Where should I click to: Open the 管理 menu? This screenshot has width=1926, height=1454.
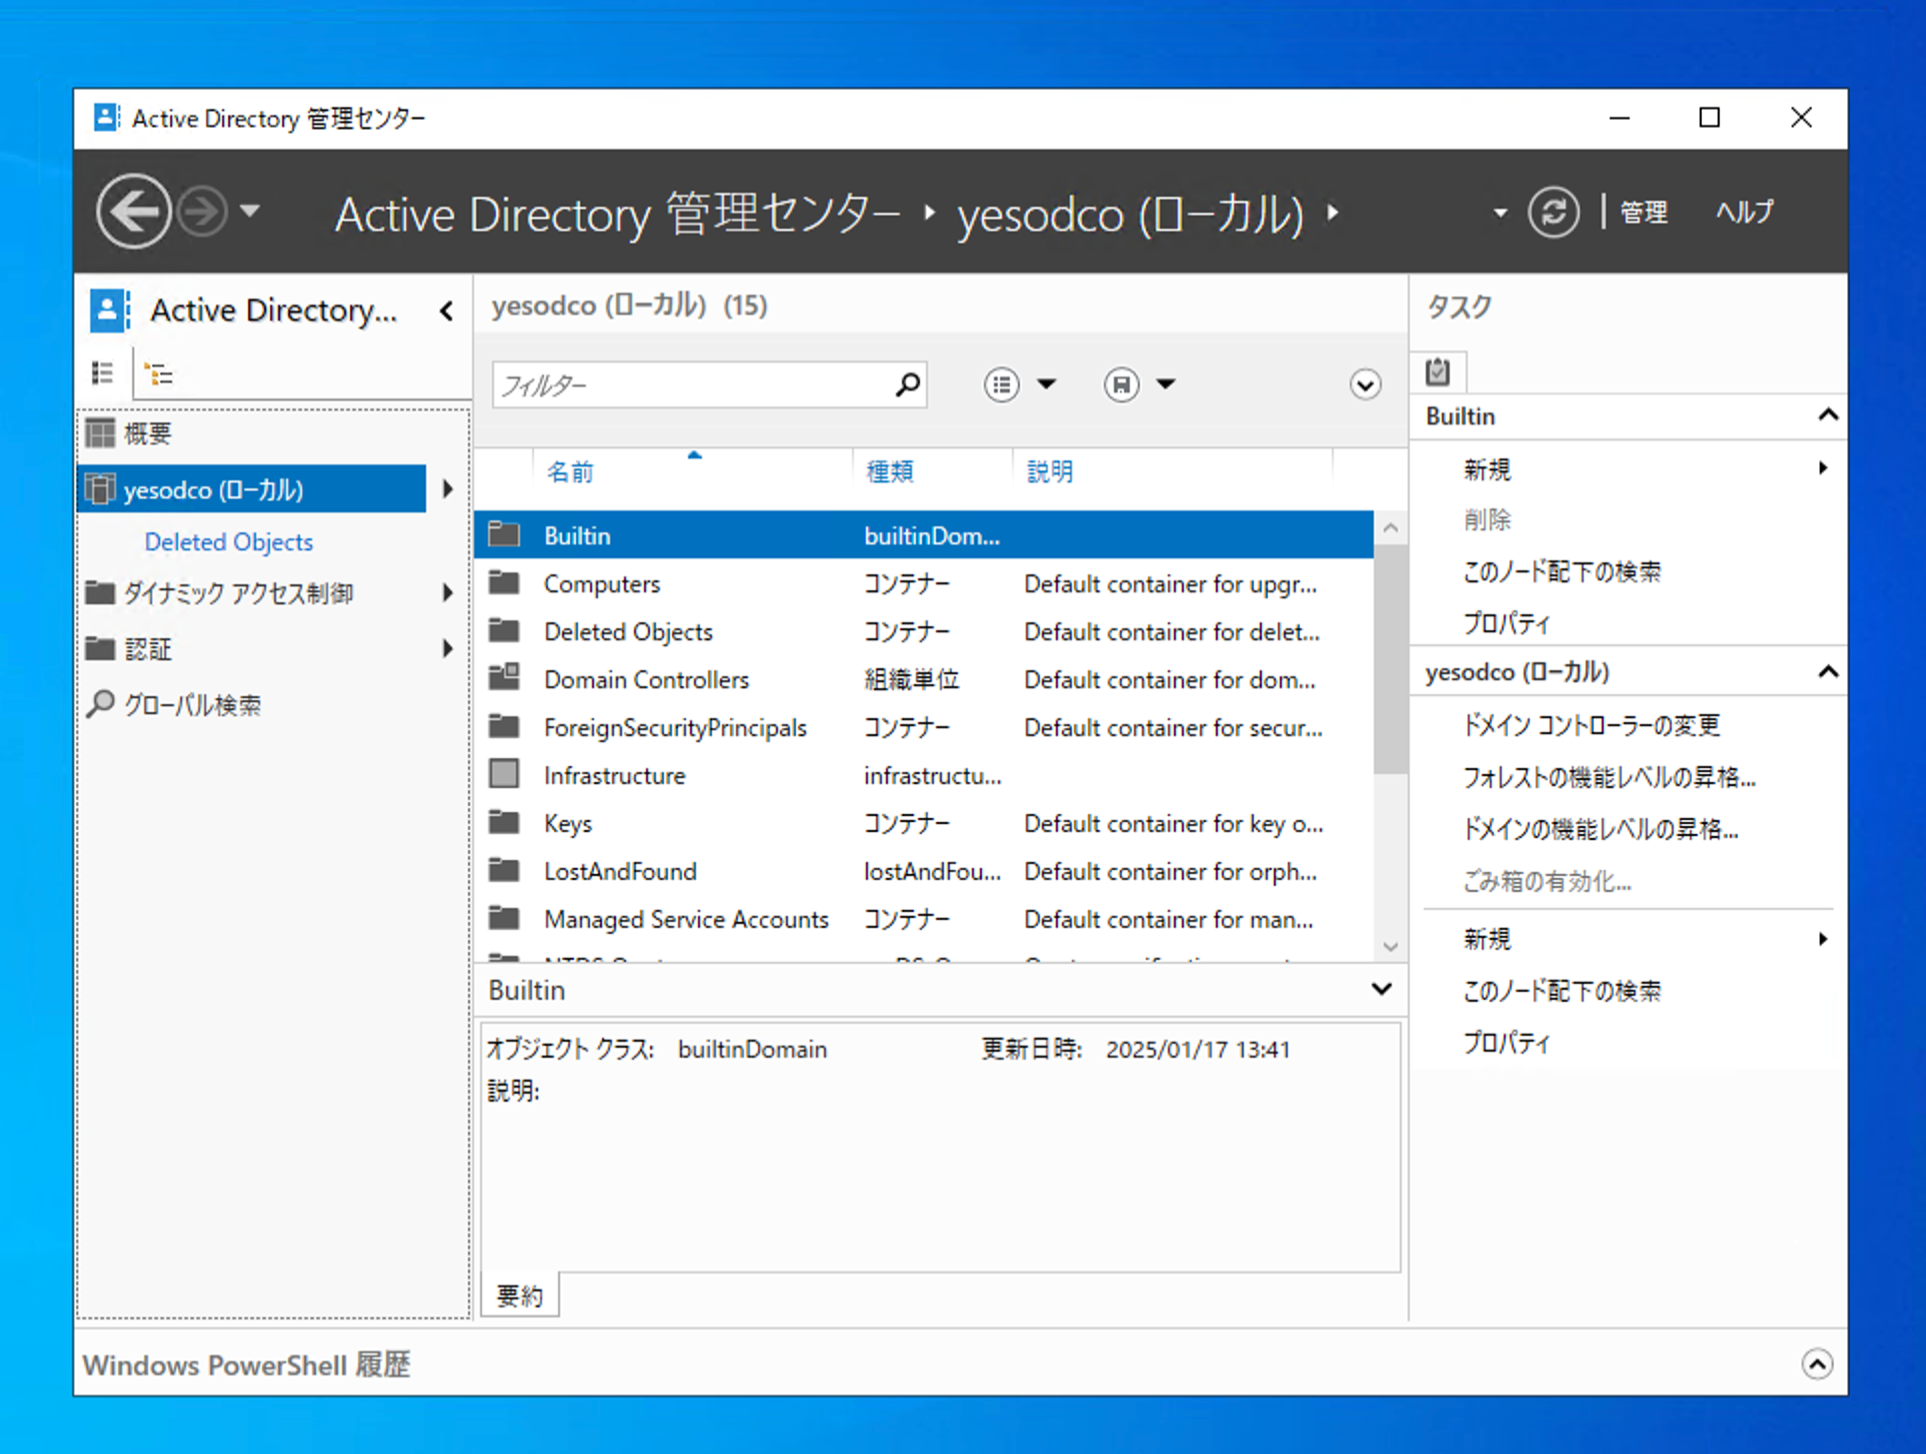click(1643, 212)
